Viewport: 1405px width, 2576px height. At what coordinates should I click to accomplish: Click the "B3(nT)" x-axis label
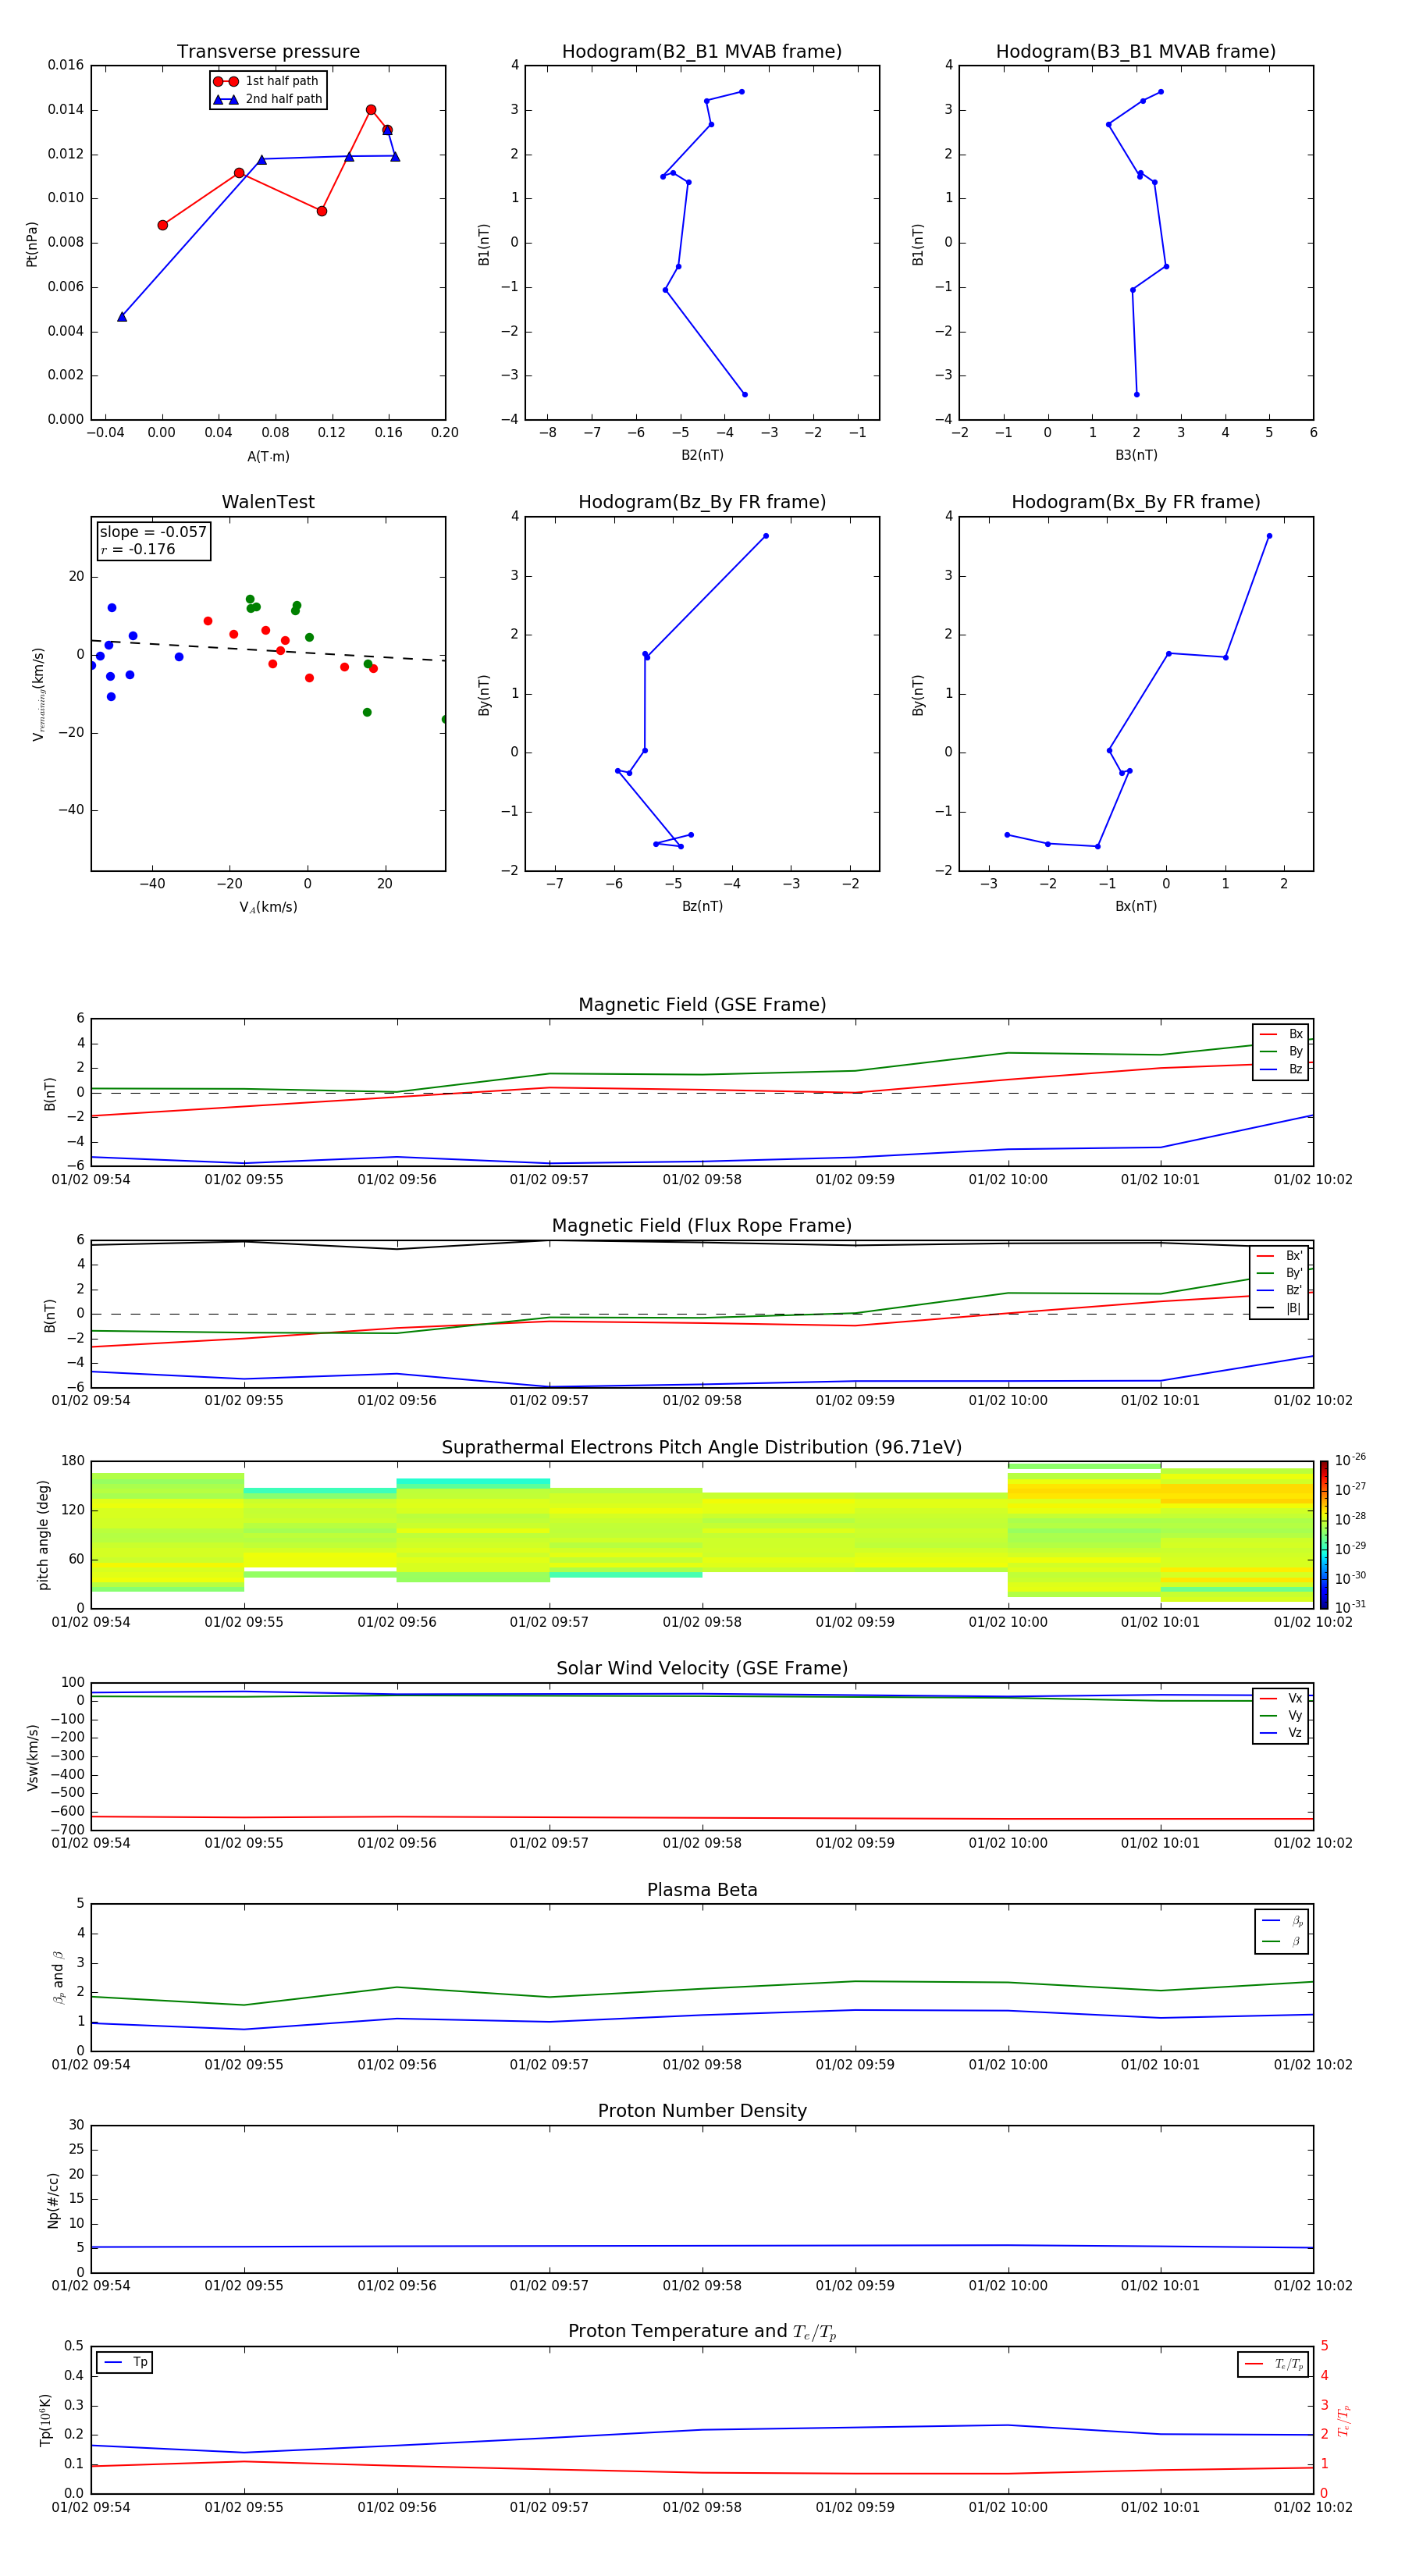click(x=1136, y=455)
